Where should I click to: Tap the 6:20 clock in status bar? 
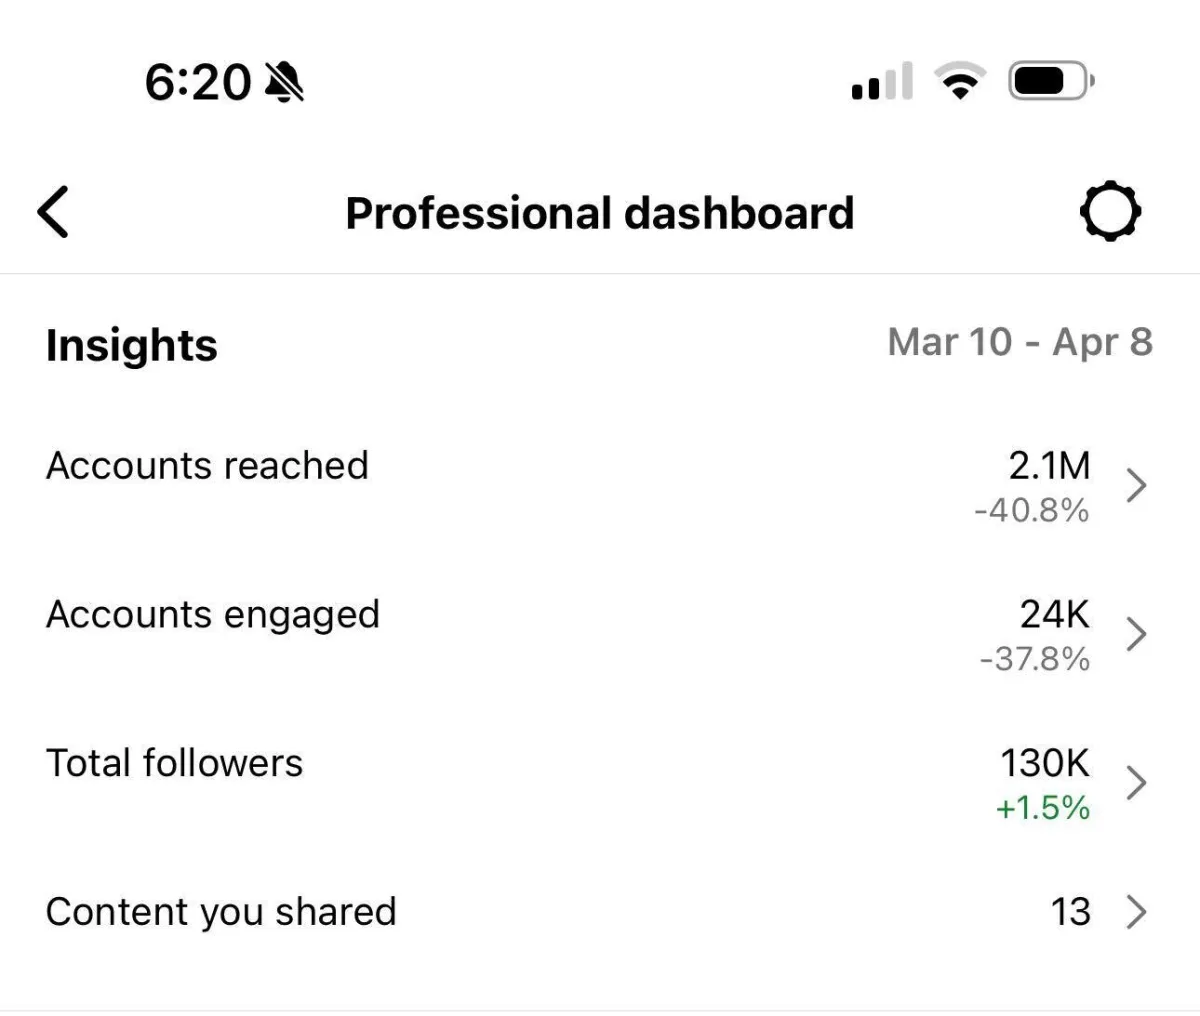pos(197,82)
